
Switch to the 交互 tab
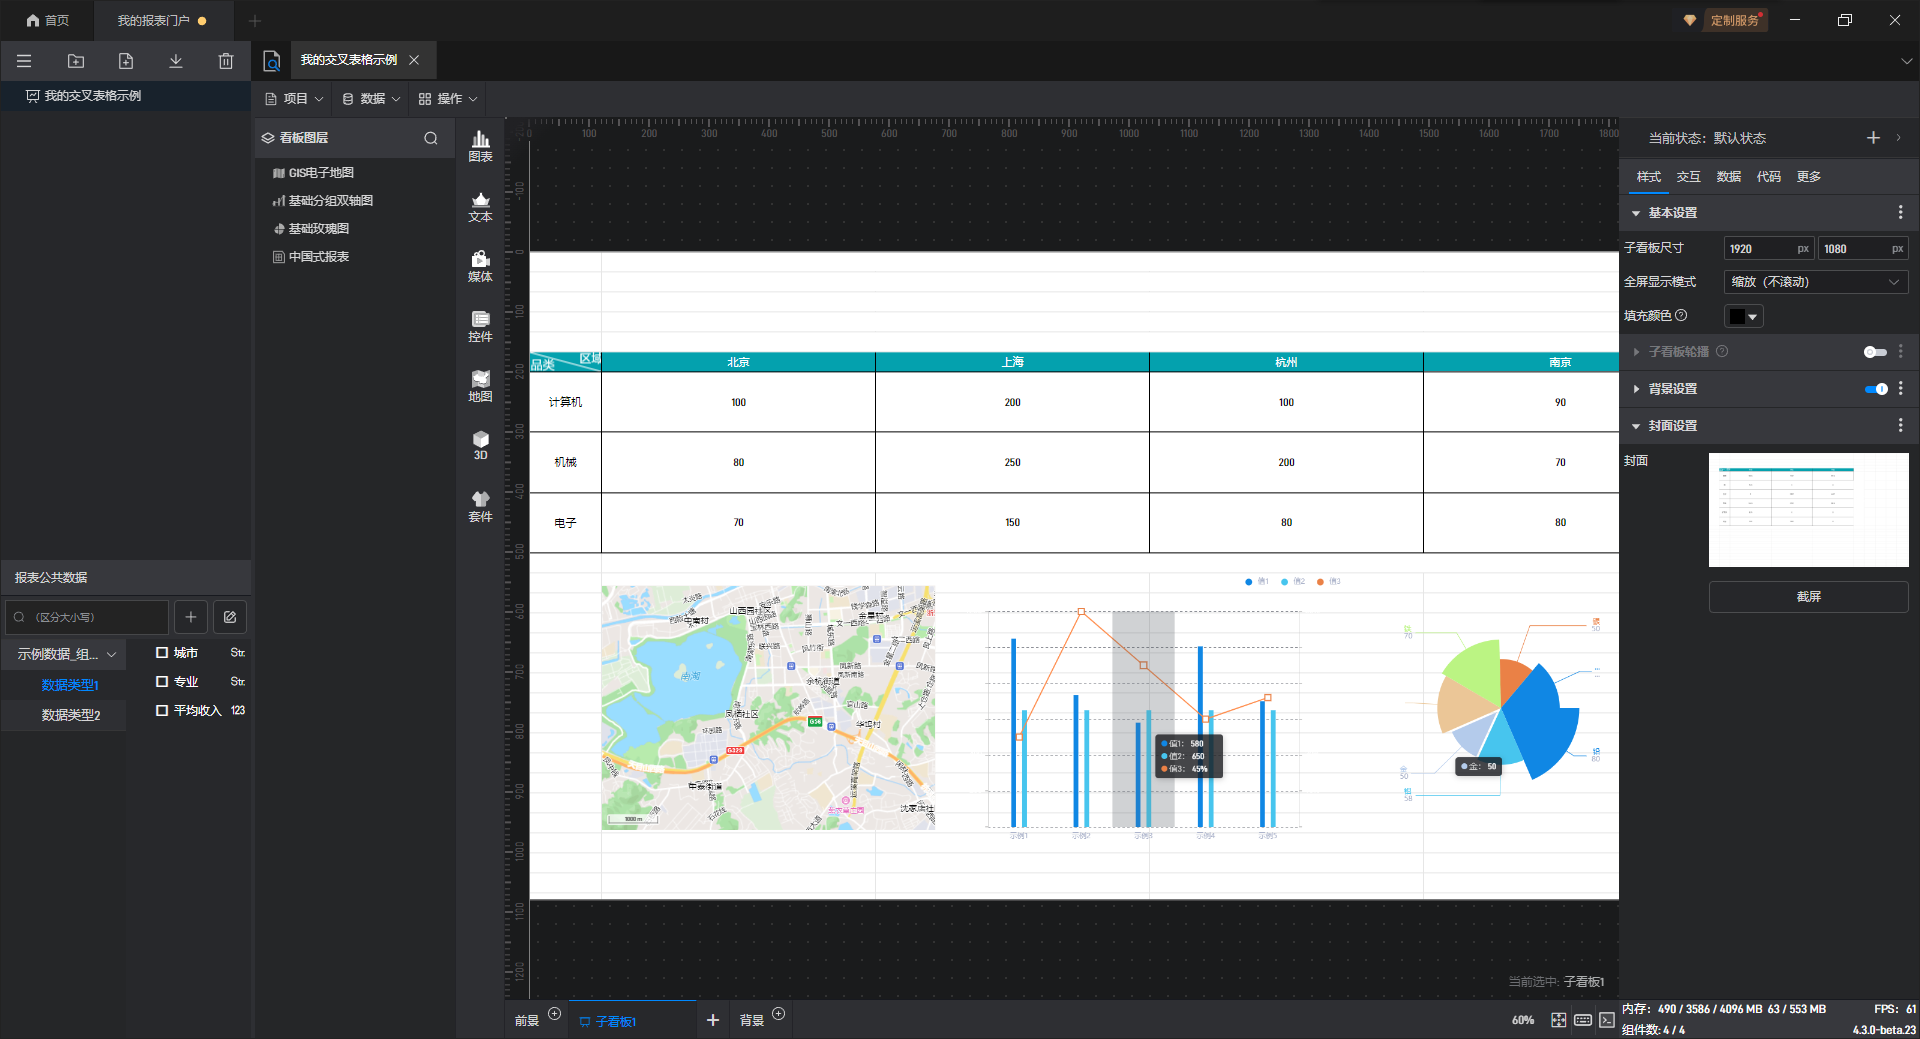pos(1688,177)
